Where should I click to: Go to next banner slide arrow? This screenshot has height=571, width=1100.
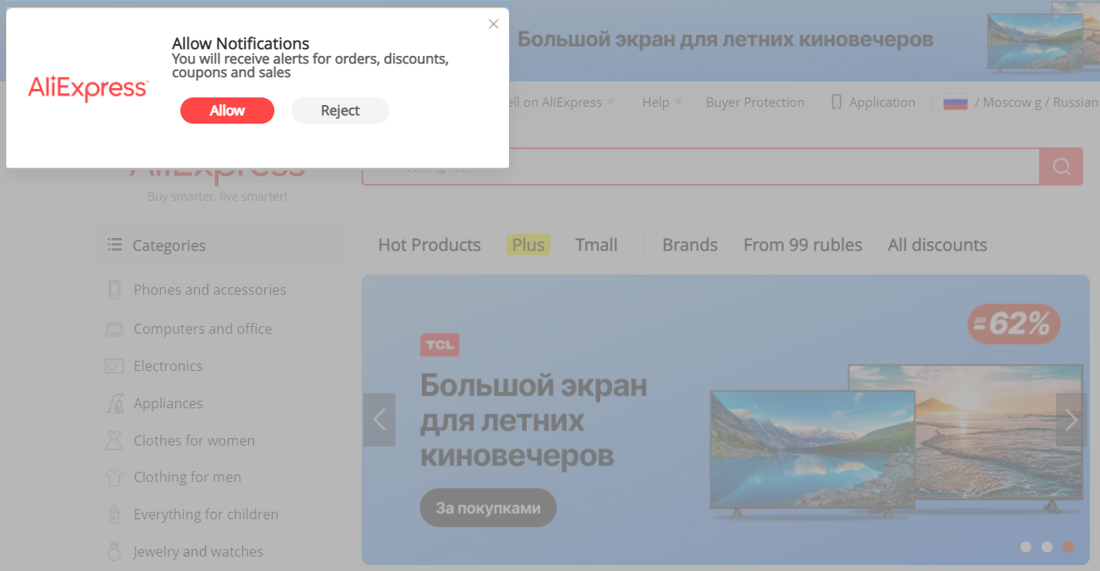tap(1071, 419)
